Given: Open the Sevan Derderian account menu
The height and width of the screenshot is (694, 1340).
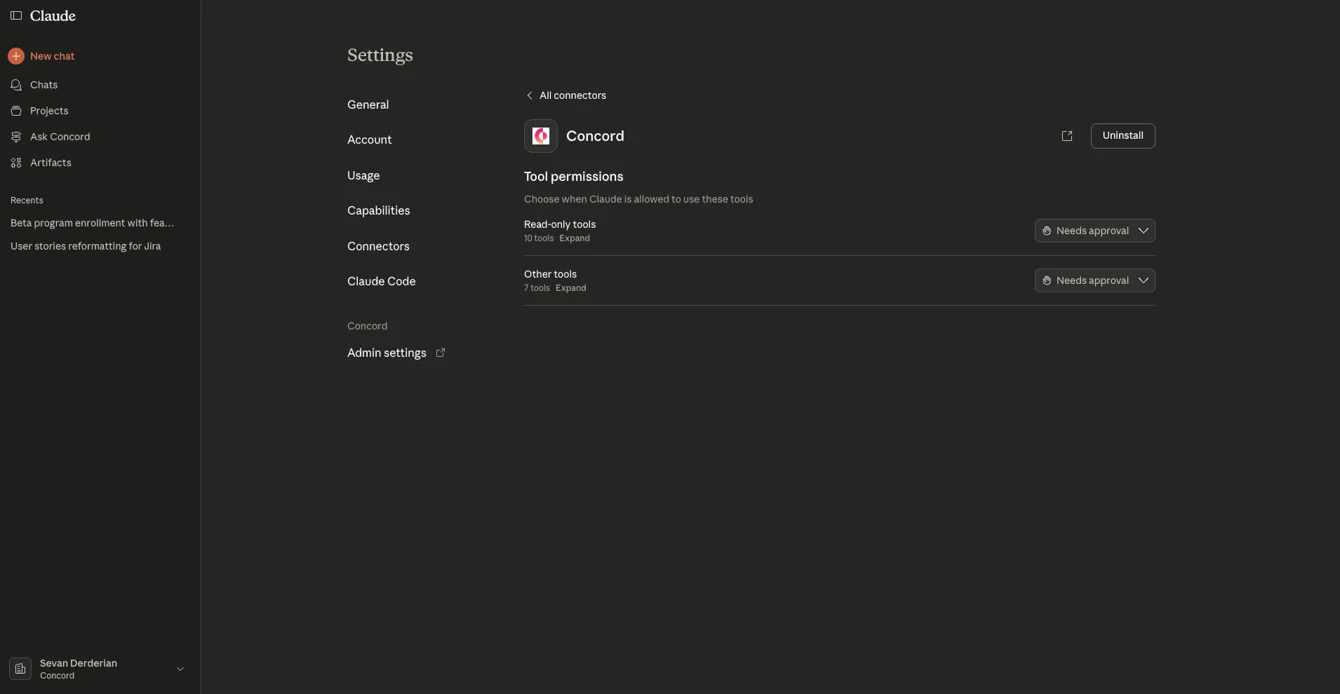Looking at the screenshot, I should (x=98, y=669).
